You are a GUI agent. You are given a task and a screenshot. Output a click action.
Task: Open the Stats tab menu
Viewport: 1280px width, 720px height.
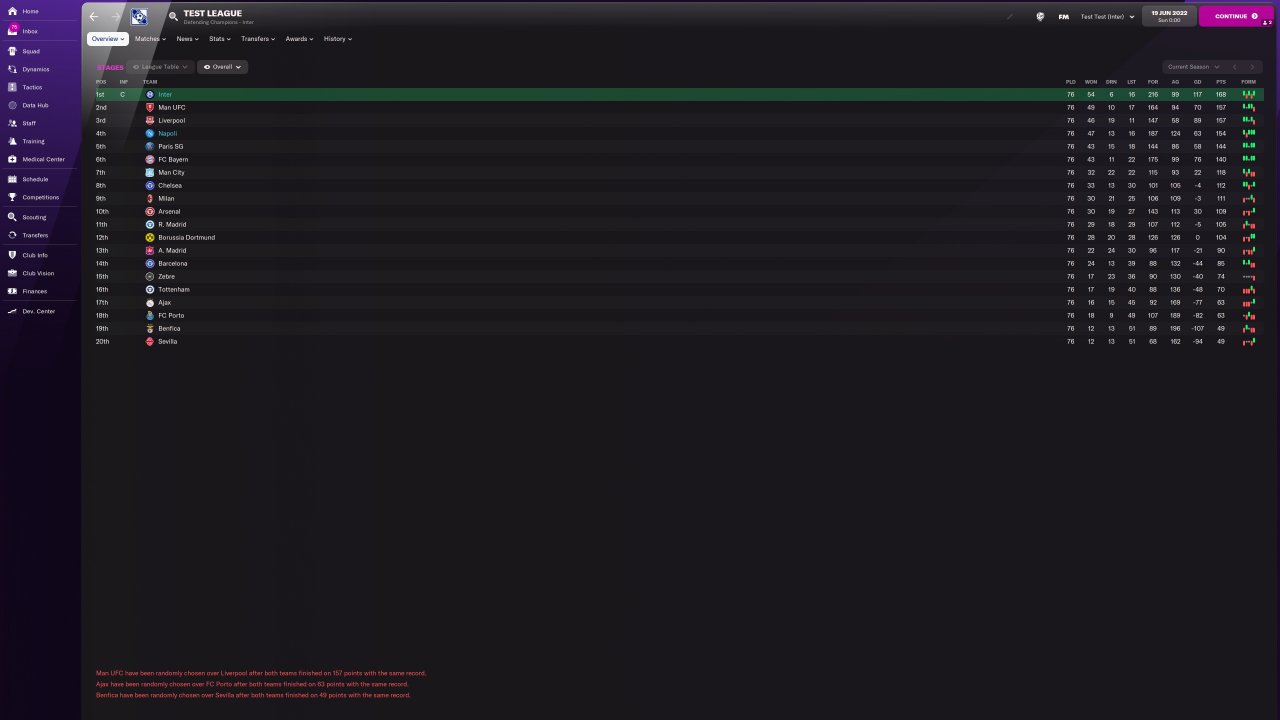219,39
